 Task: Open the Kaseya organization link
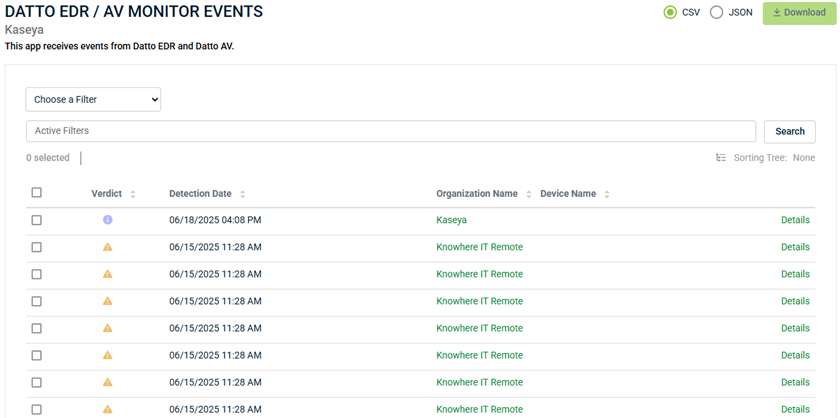(452, 220)
